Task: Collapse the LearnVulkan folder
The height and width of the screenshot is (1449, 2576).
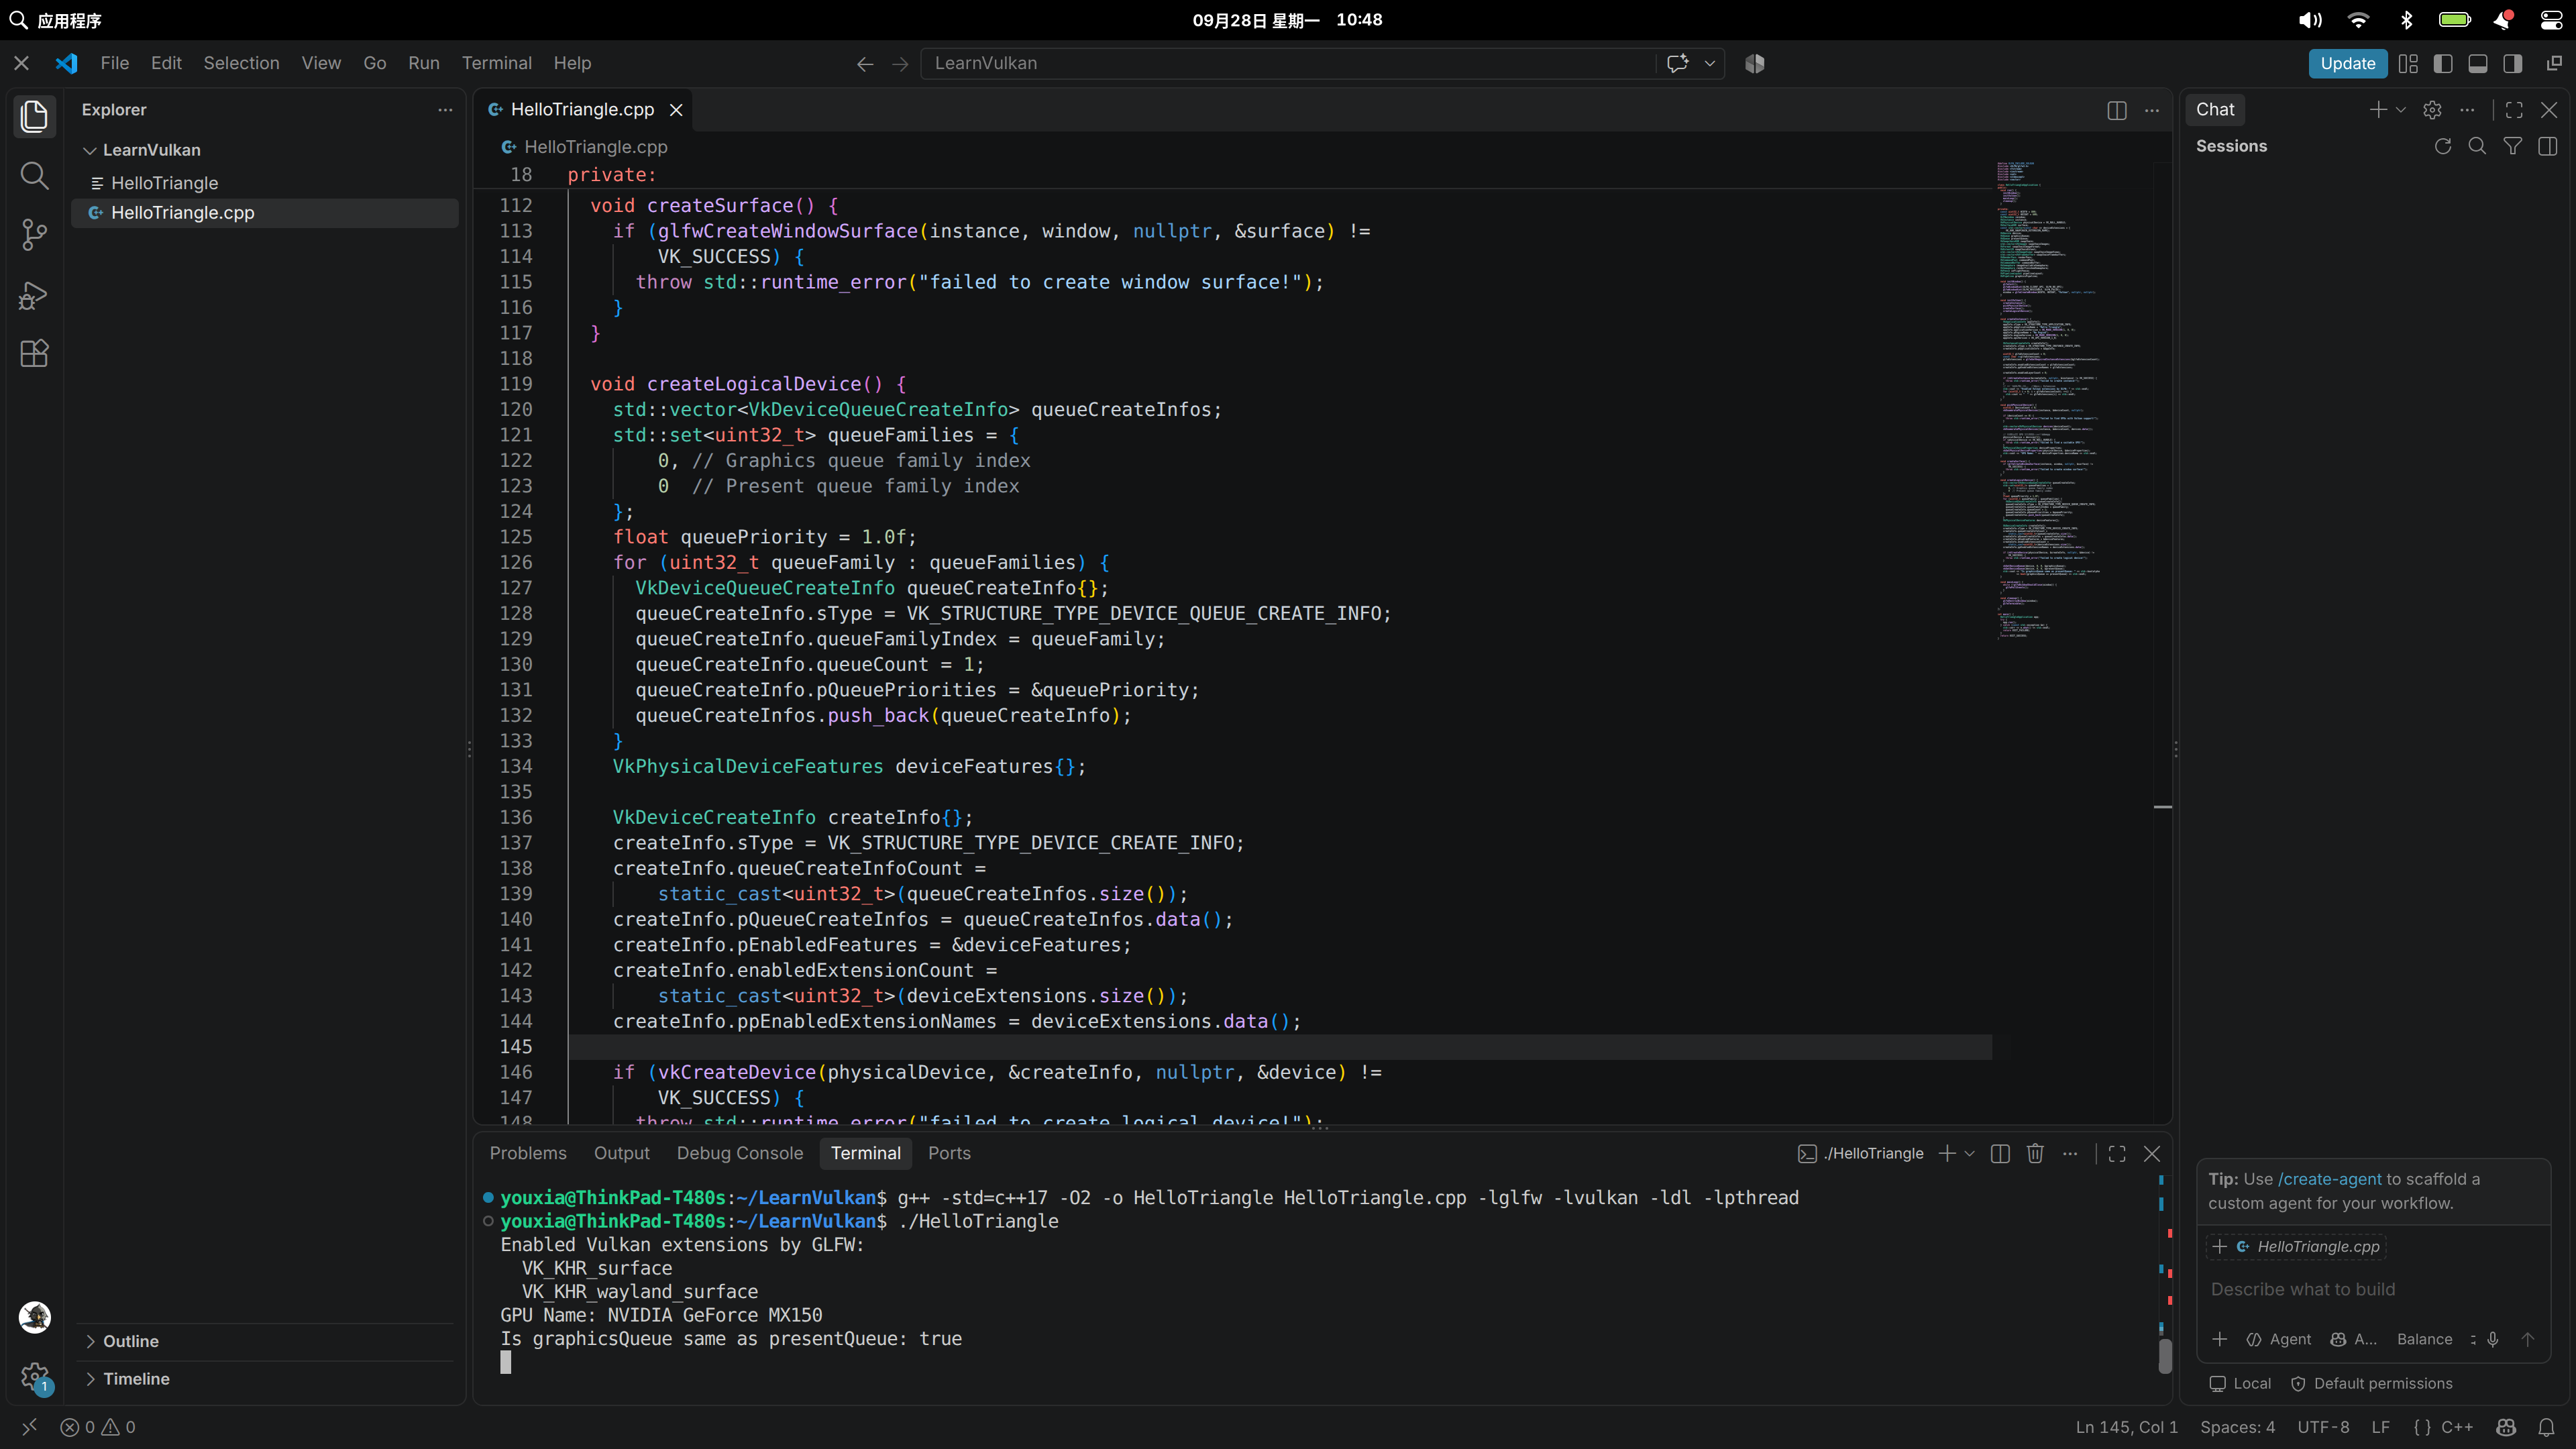Action: coord(90,150)
